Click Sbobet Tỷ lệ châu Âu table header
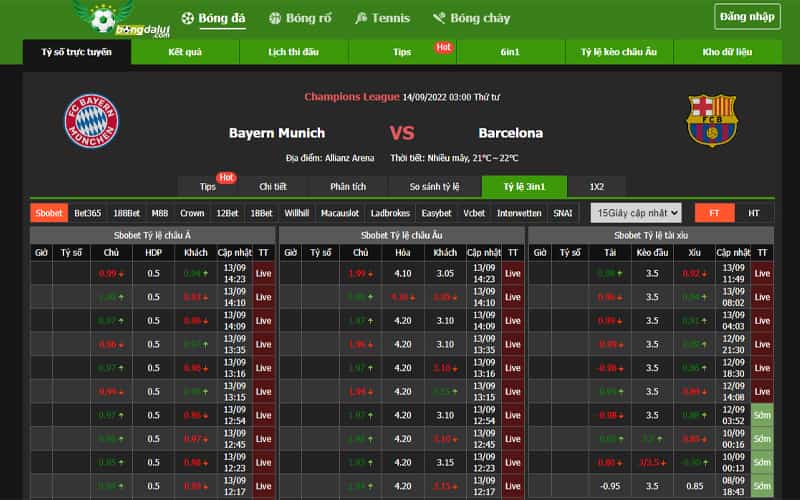 tap(402, 236)
